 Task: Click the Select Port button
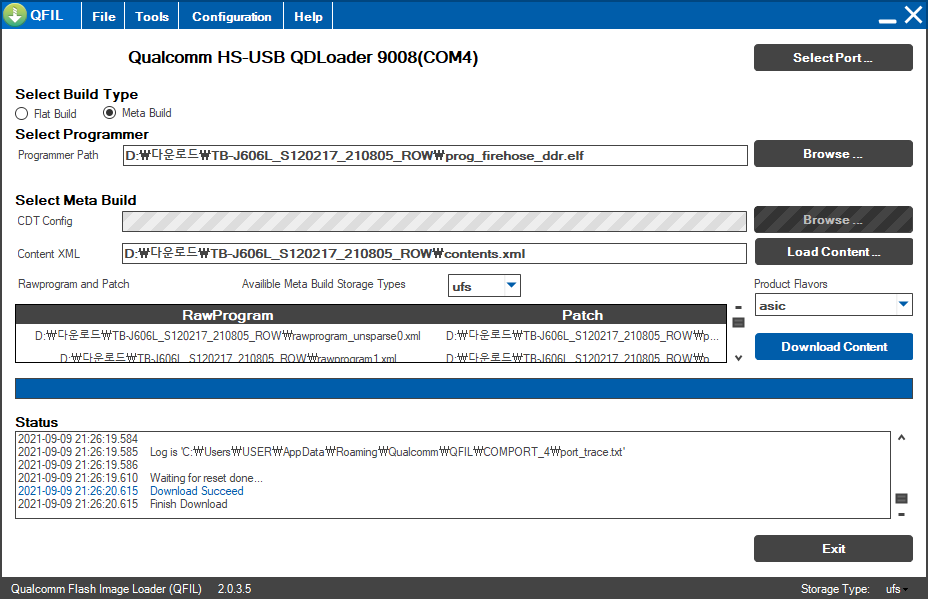pyautogui.click(x=833, y=57)
